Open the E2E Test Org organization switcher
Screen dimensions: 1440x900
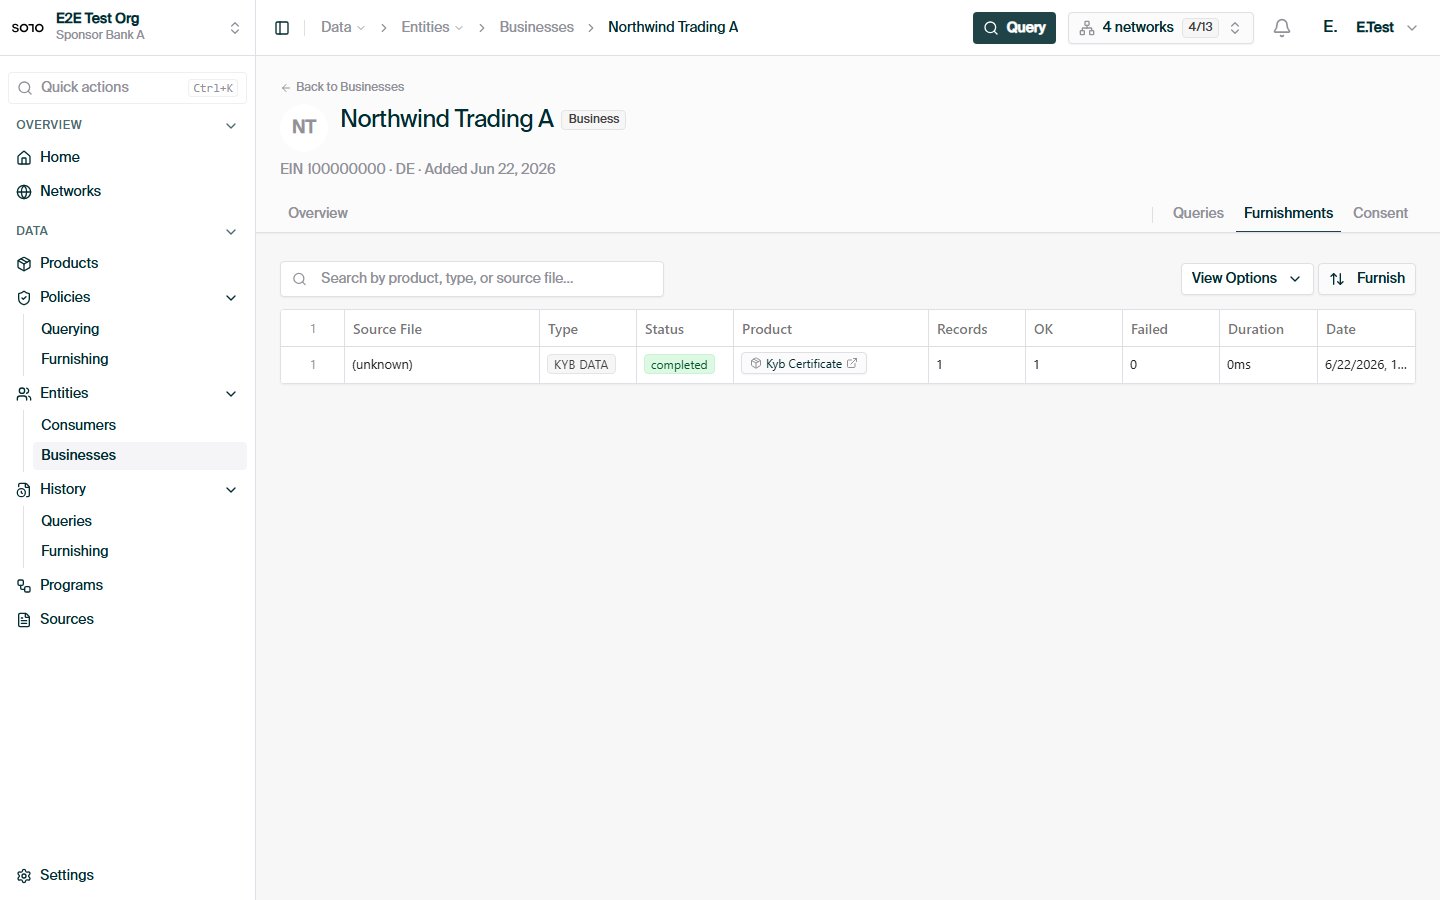pyautogui.click(x=127, y=27)
